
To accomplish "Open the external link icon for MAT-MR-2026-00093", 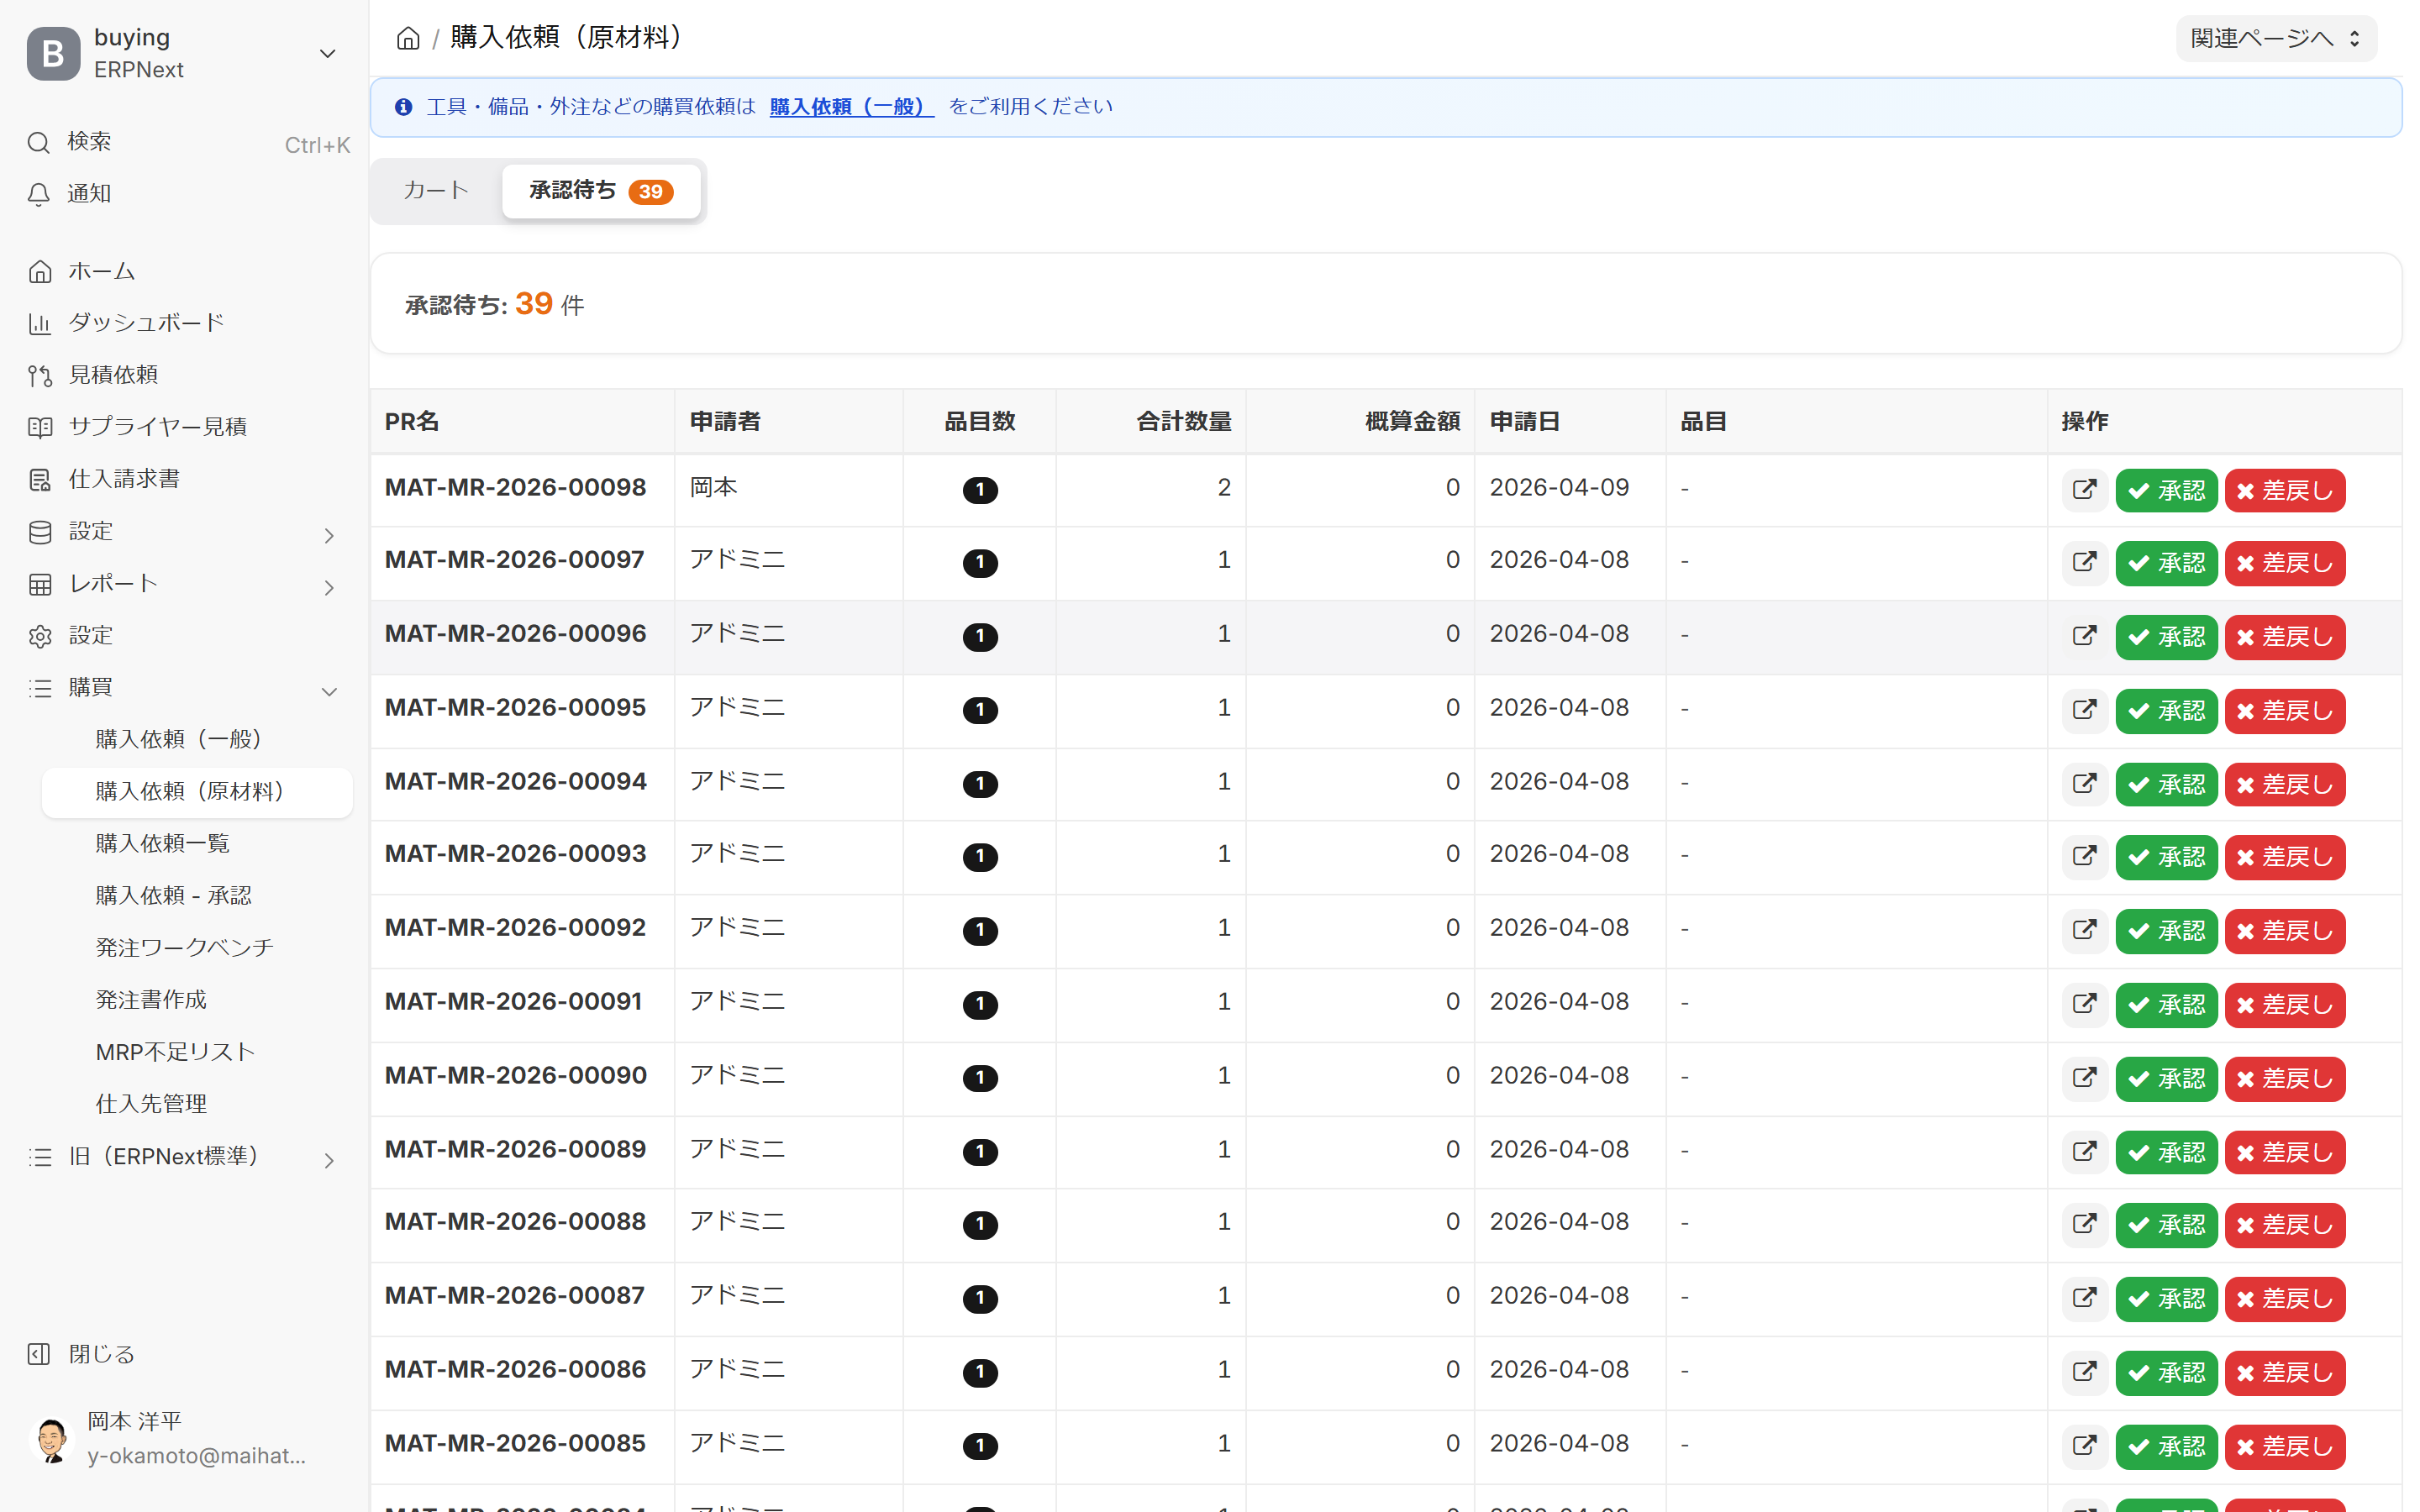I will [x=2084, y=856].
